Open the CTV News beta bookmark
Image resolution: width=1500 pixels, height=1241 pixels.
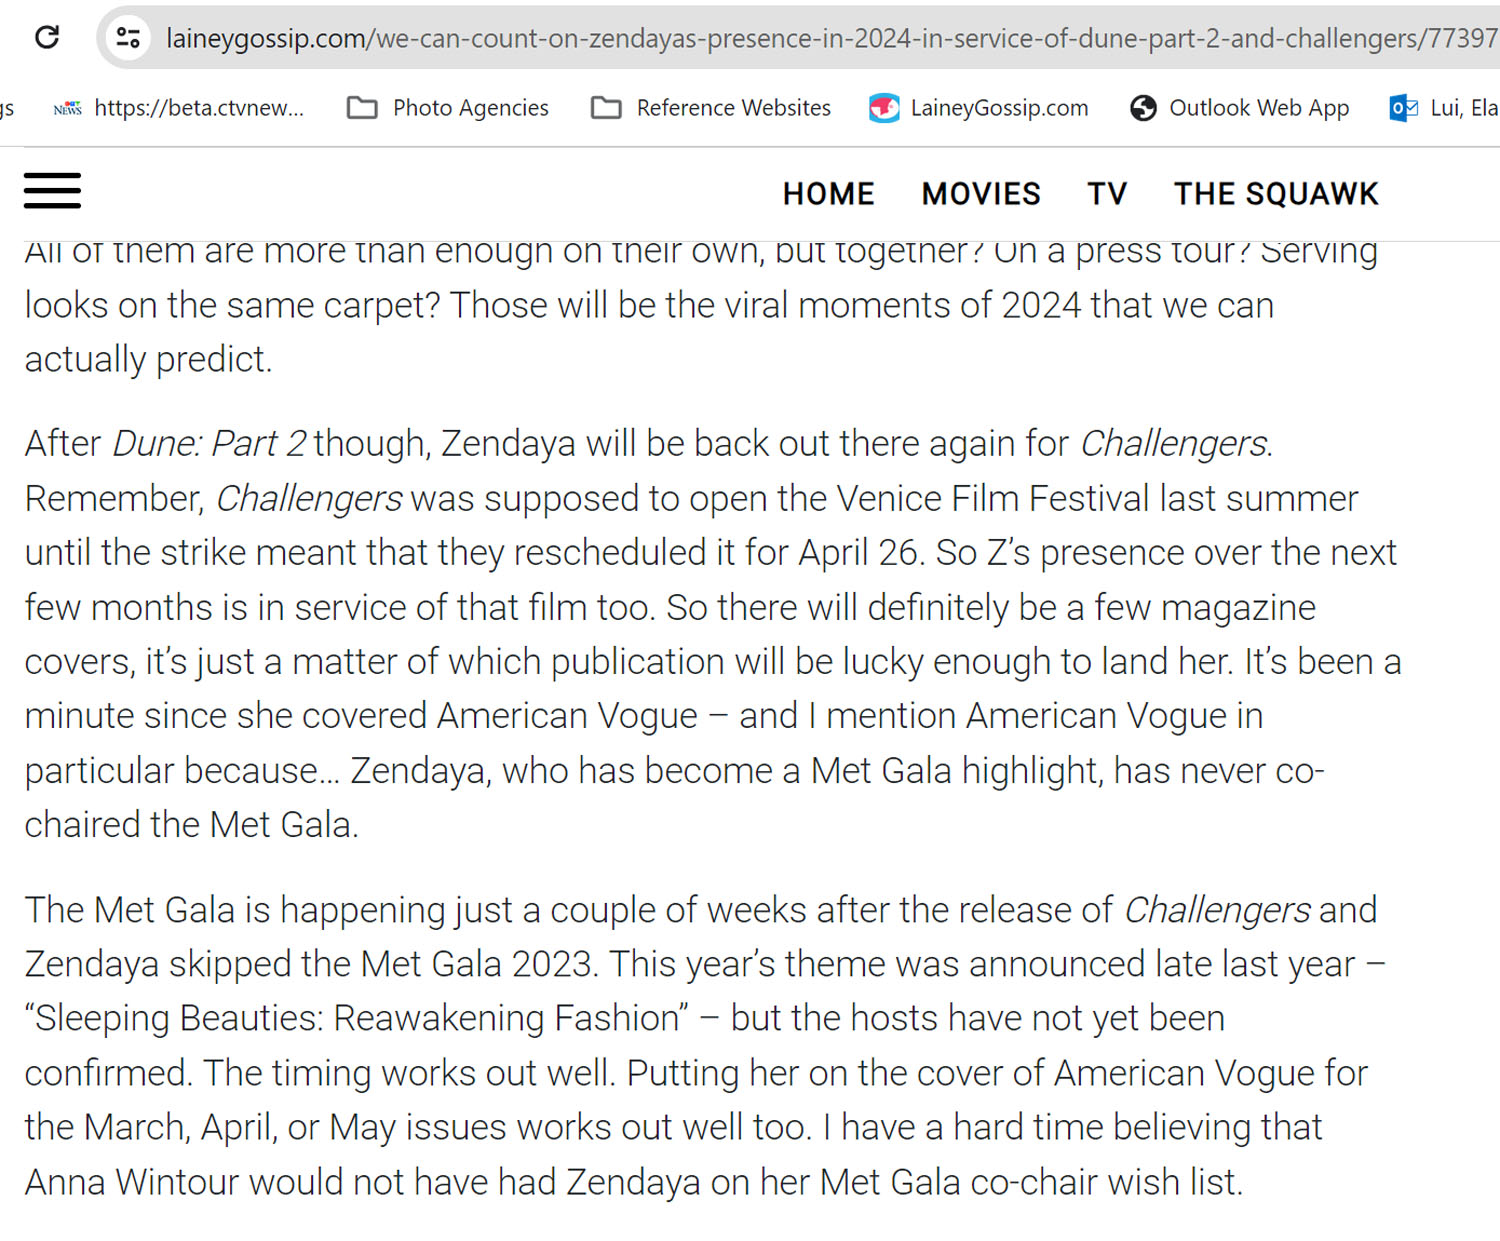179,108
